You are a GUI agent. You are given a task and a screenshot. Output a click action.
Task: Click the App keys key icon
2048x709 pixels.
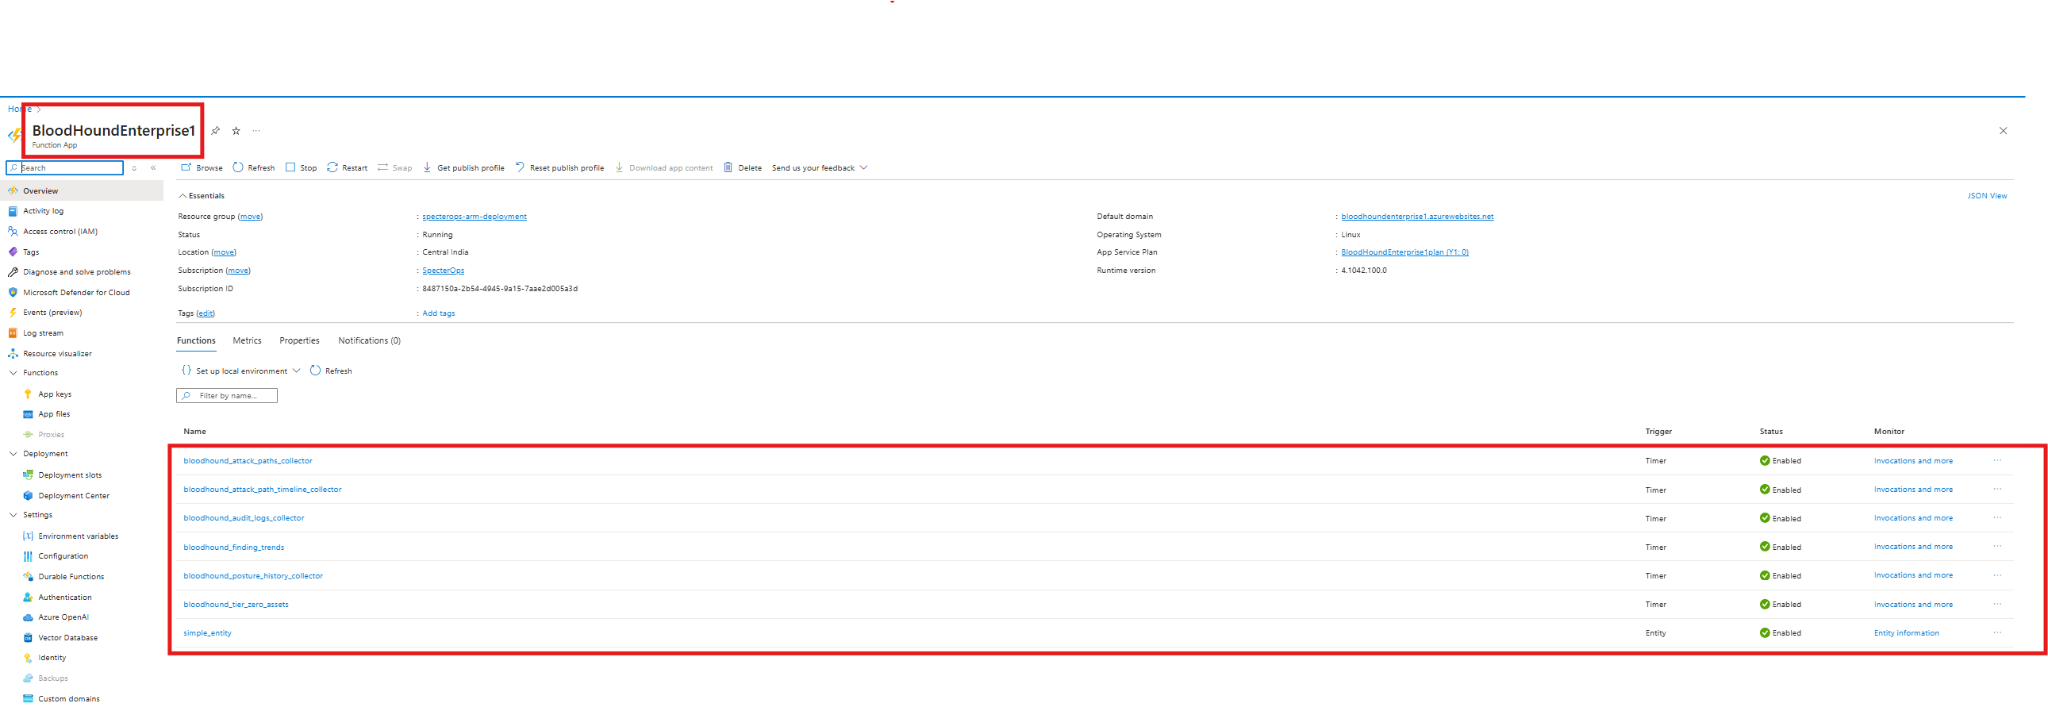click(x=28, y=394)
